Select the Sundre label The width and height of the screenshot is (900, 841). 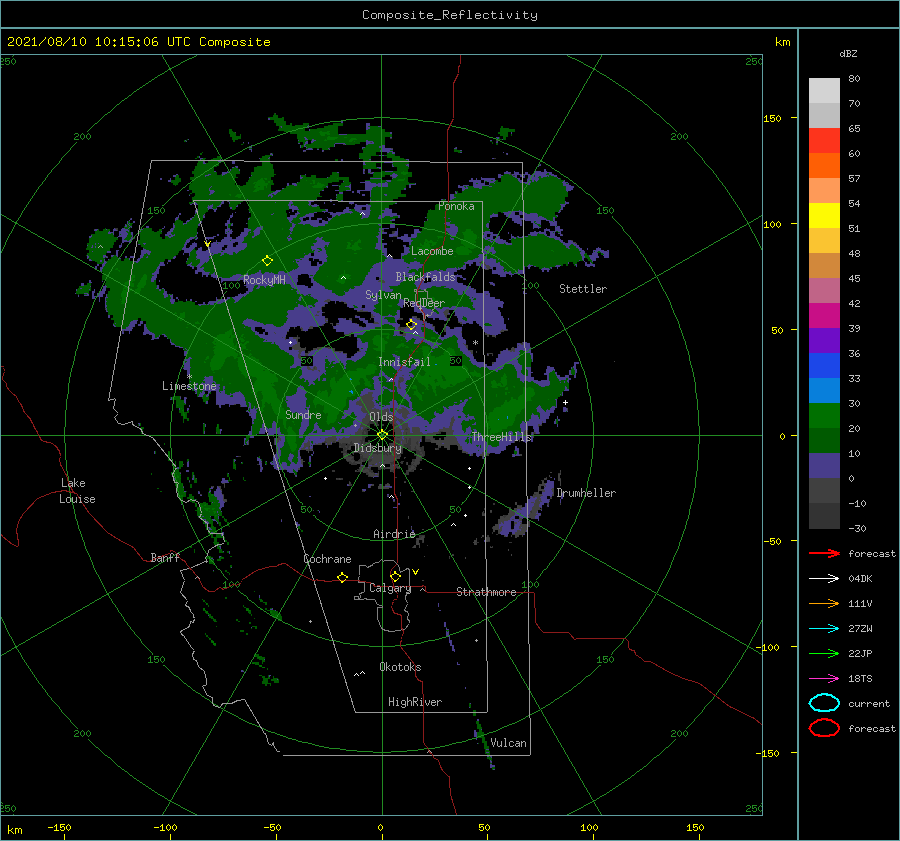tap(303, 414)
